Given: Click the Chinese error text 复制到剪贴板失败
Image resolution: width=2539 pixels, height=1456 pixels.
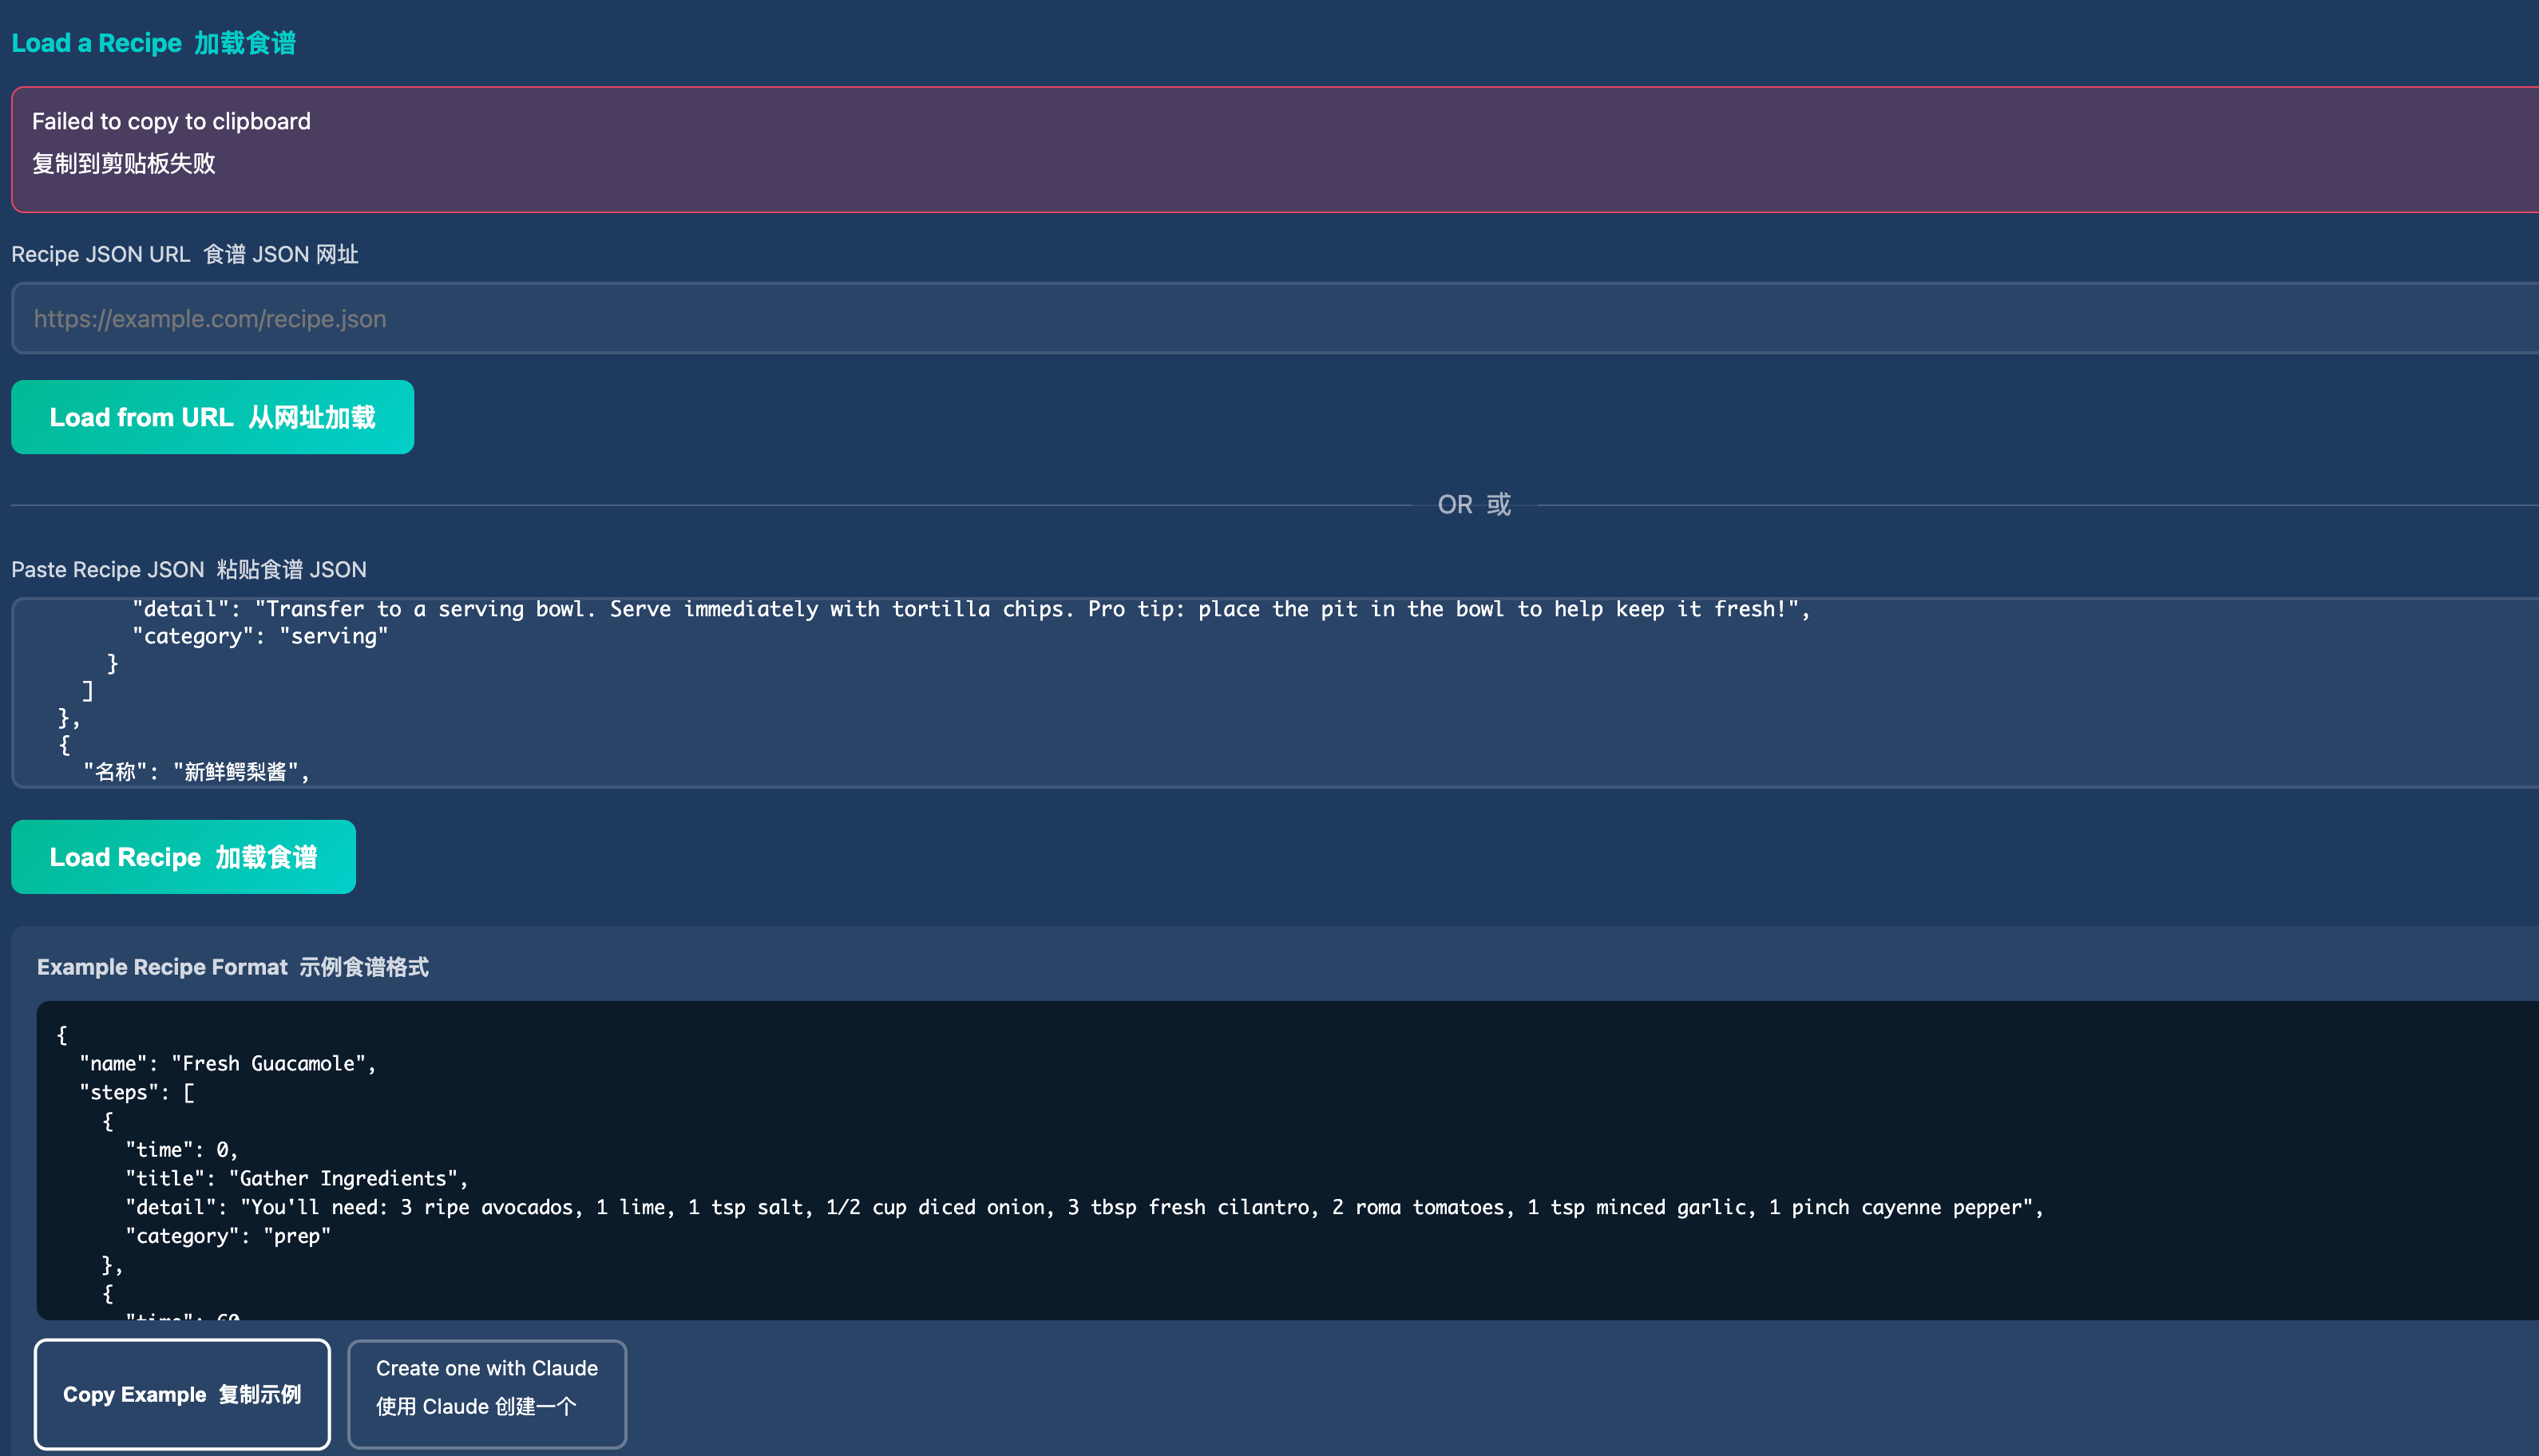Looking at the screenshot, I should (124, 163).
